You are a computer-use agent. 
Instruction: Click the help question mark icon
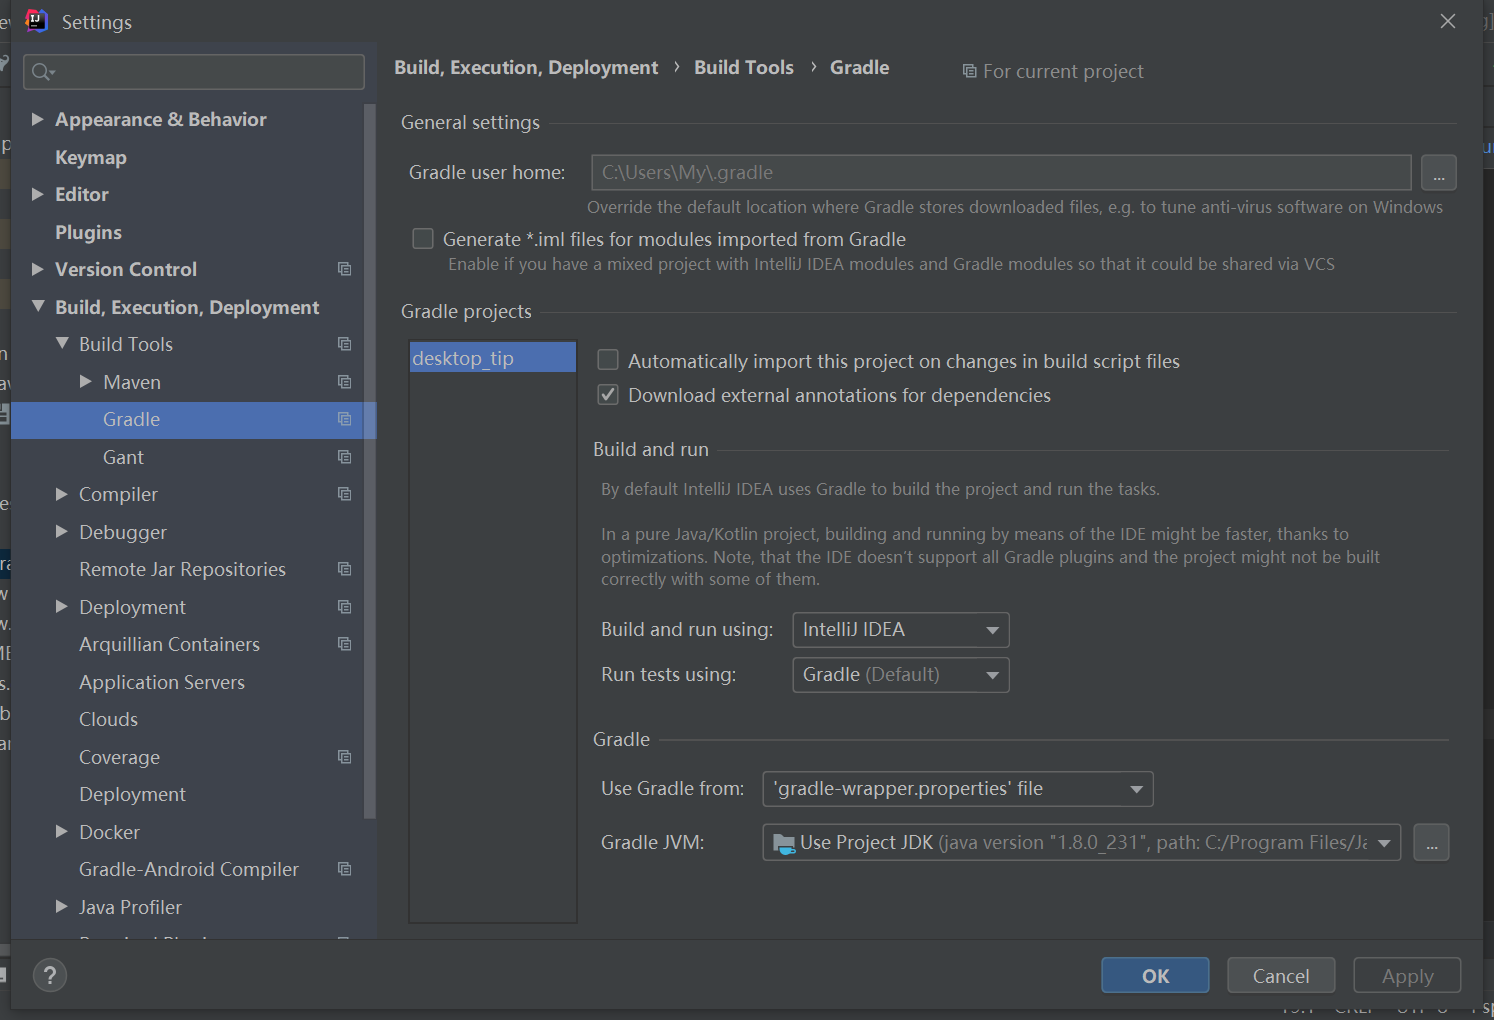(x=50, y=975)
